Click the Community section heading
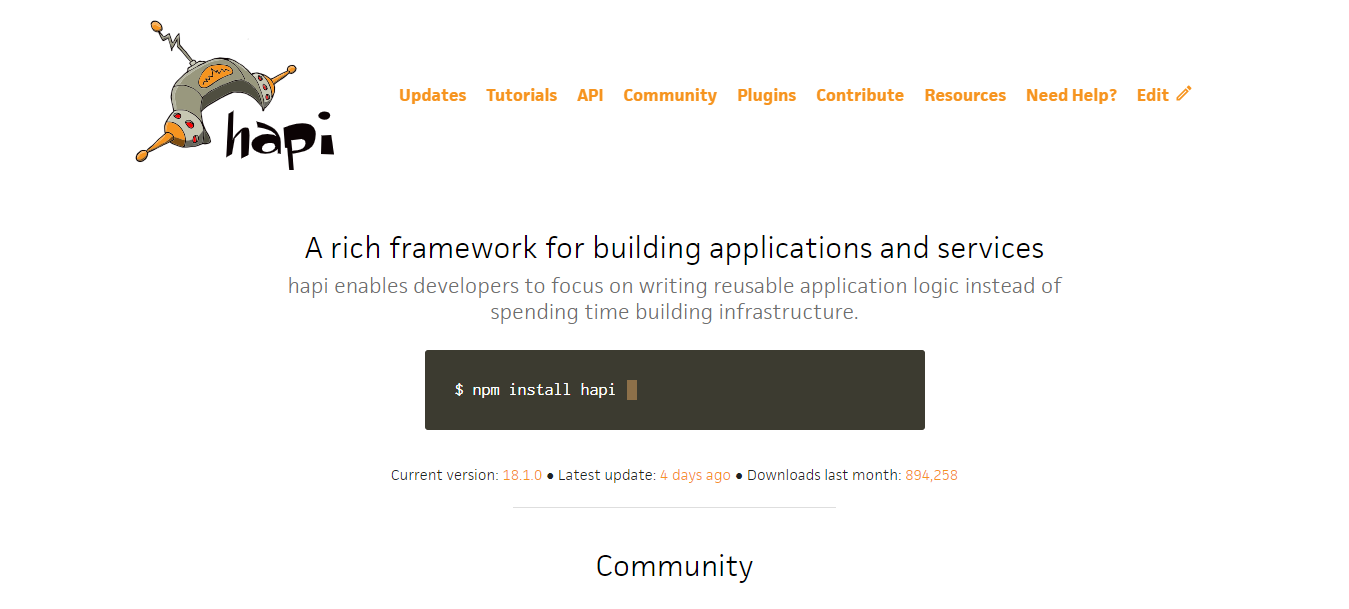This screenshot has height=609, width=1349. [674, 566]
